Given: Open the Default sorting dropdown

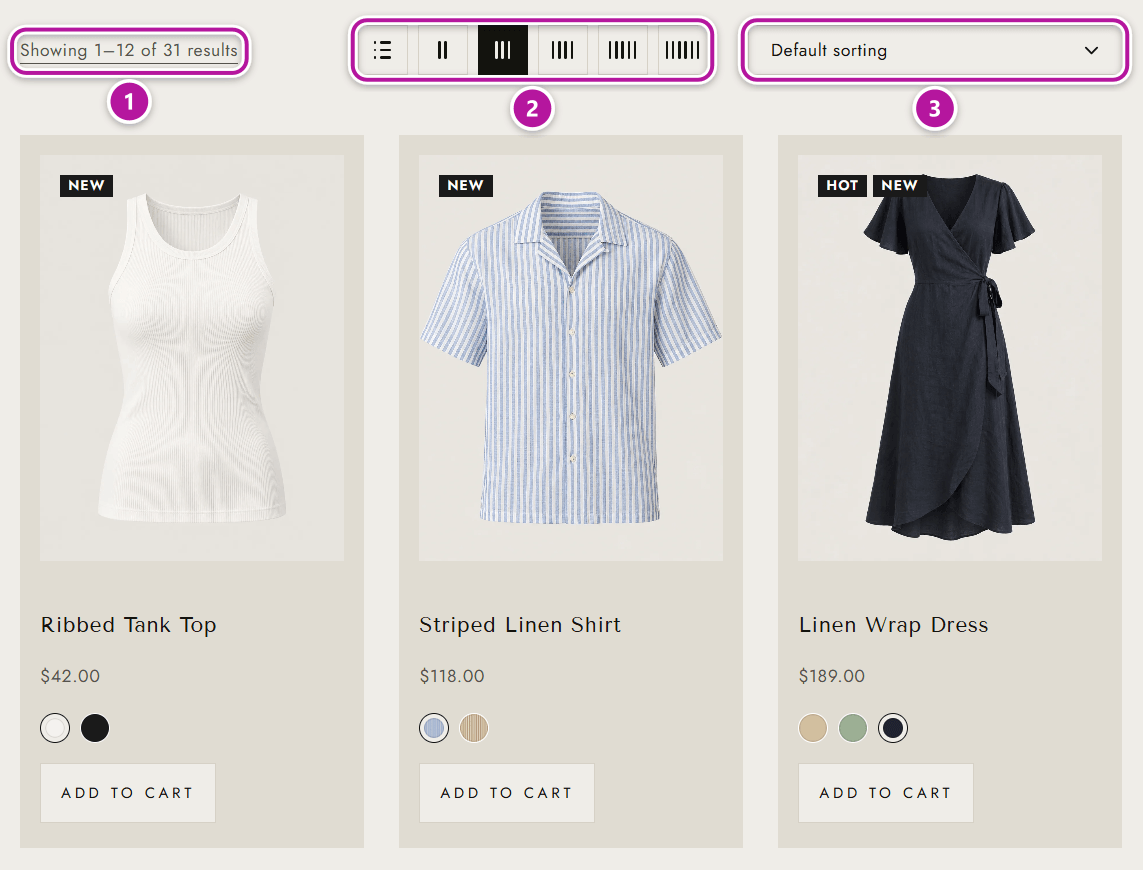Looking at the screenshot, I should point(935,50).
